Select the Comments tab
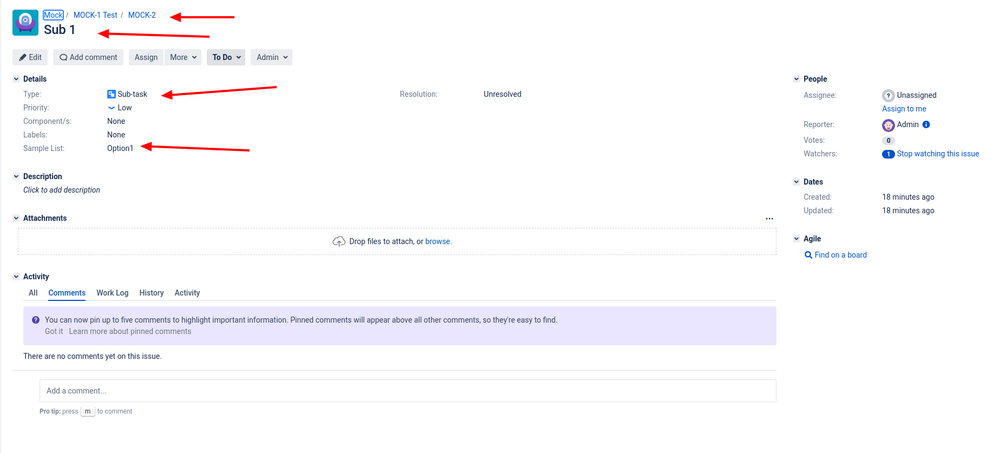This screenshot has width=999, height=453. tap(67, 293)
